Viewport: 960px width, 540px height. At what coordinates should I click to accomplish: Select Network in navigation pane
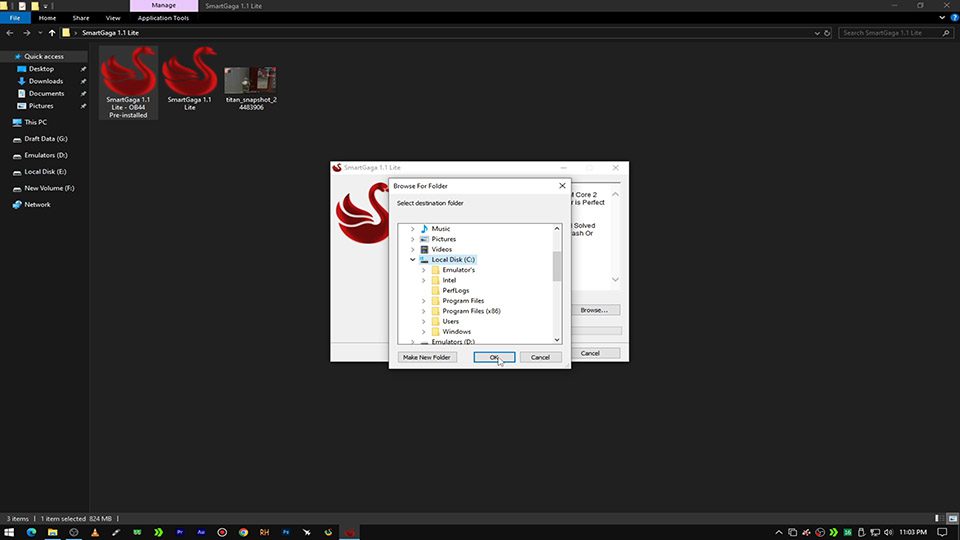[x=37, y=205]
